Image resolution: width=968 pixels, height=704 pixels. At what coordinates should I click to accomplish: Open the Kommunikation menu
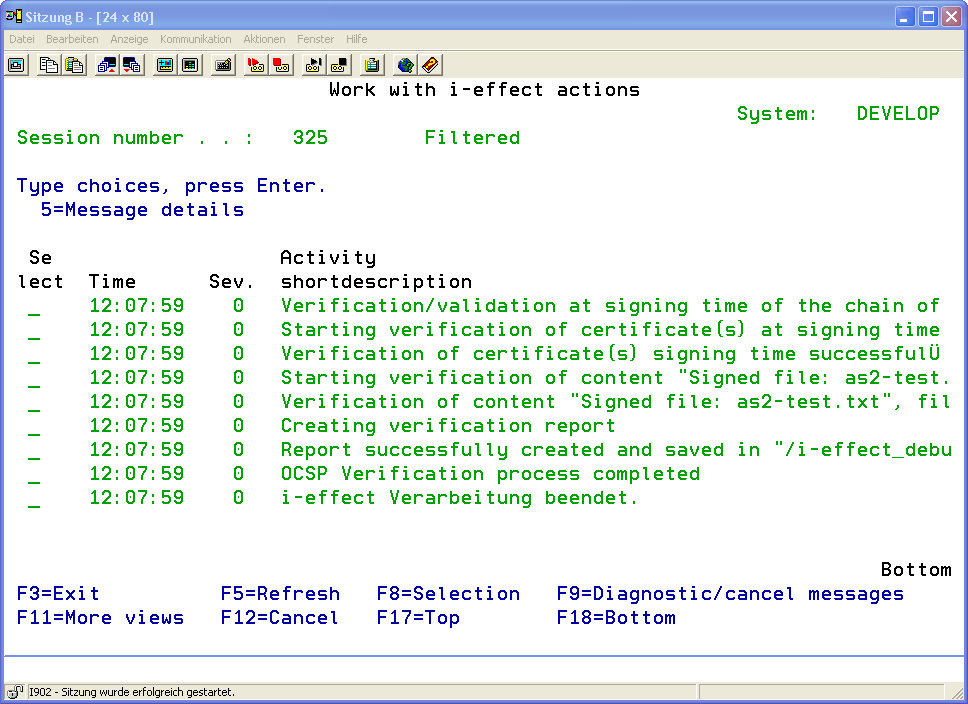point(195,39)
